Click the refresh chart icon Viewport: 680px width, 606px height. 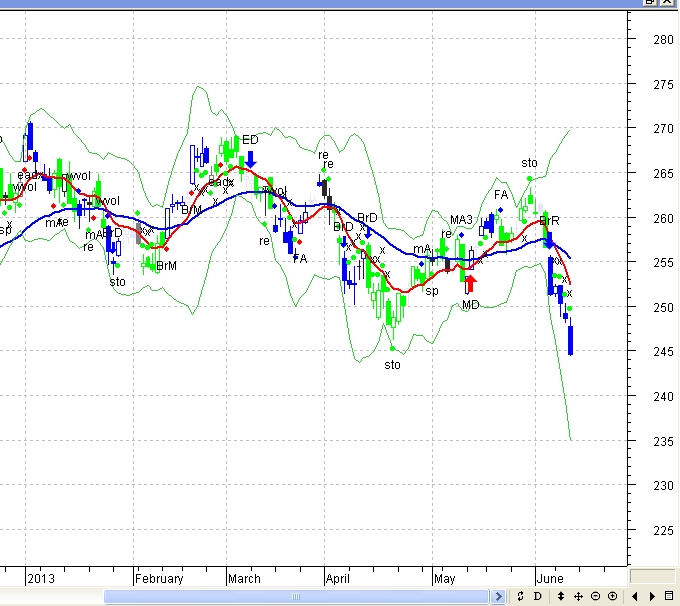(x=521, y=597)
